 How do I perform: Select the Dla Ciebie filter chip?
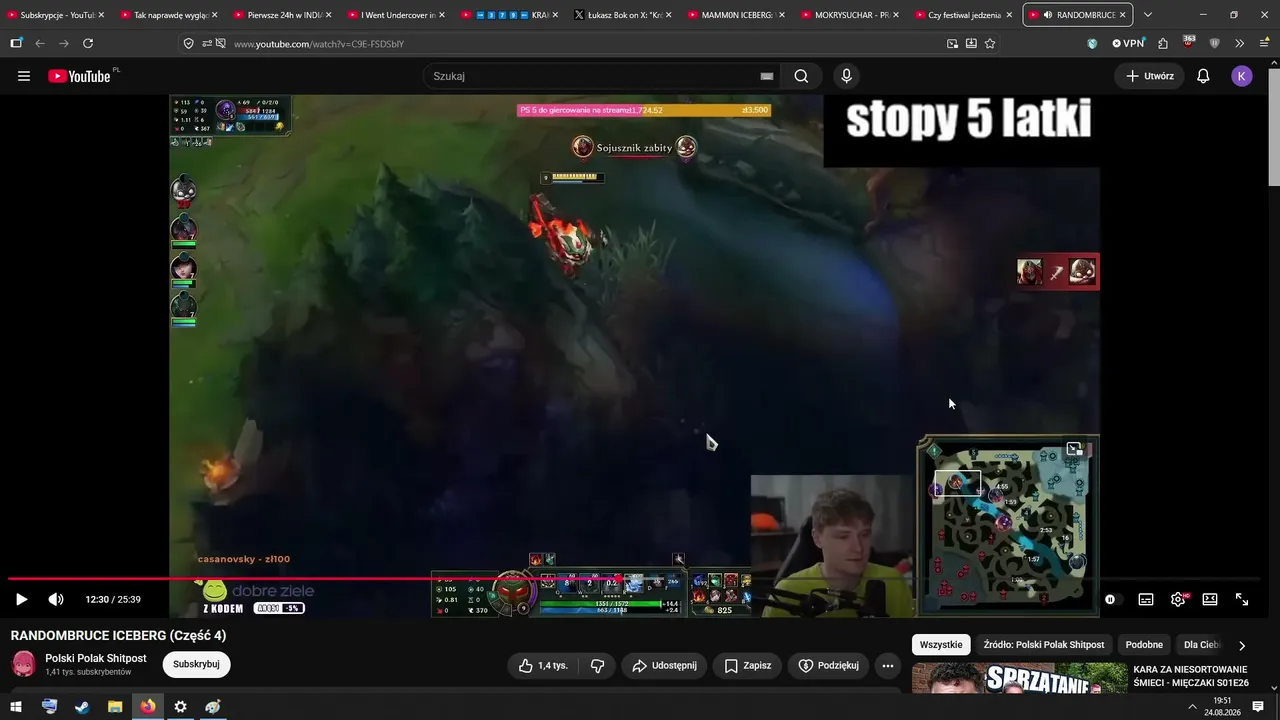pos(1202,645)
